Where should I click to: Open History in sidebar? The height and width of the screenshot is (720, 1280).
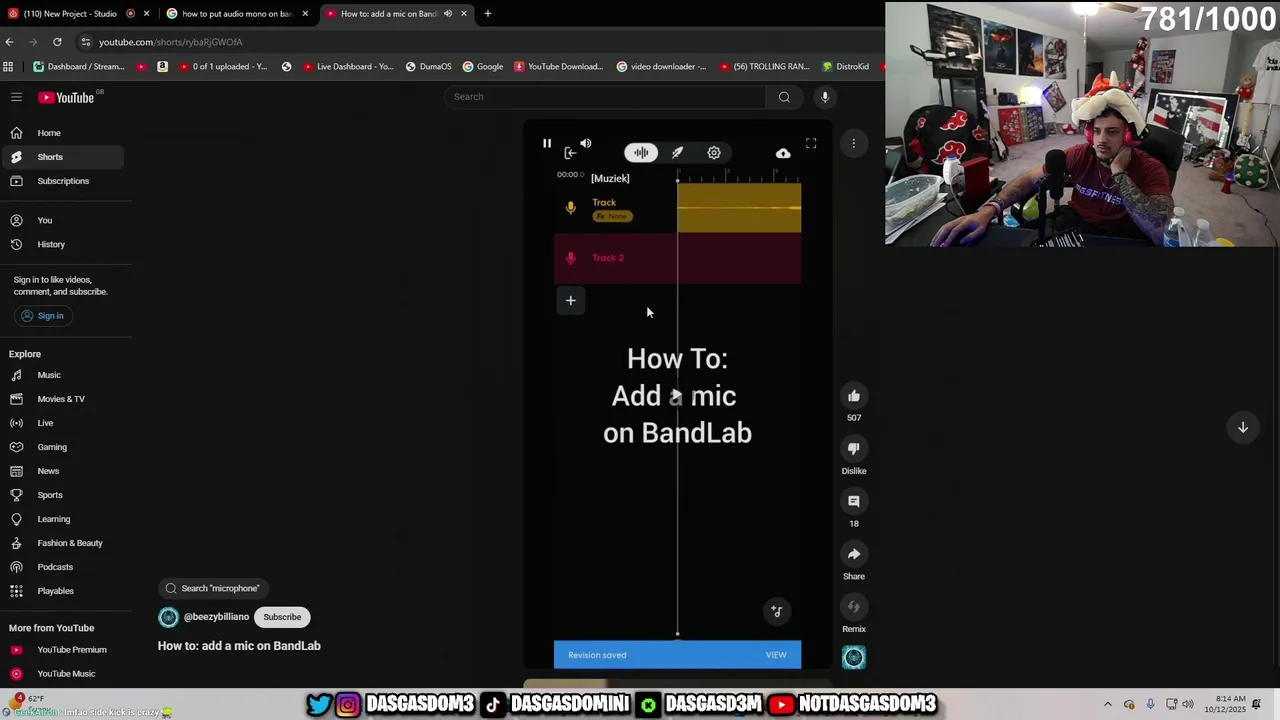(62, 244)
